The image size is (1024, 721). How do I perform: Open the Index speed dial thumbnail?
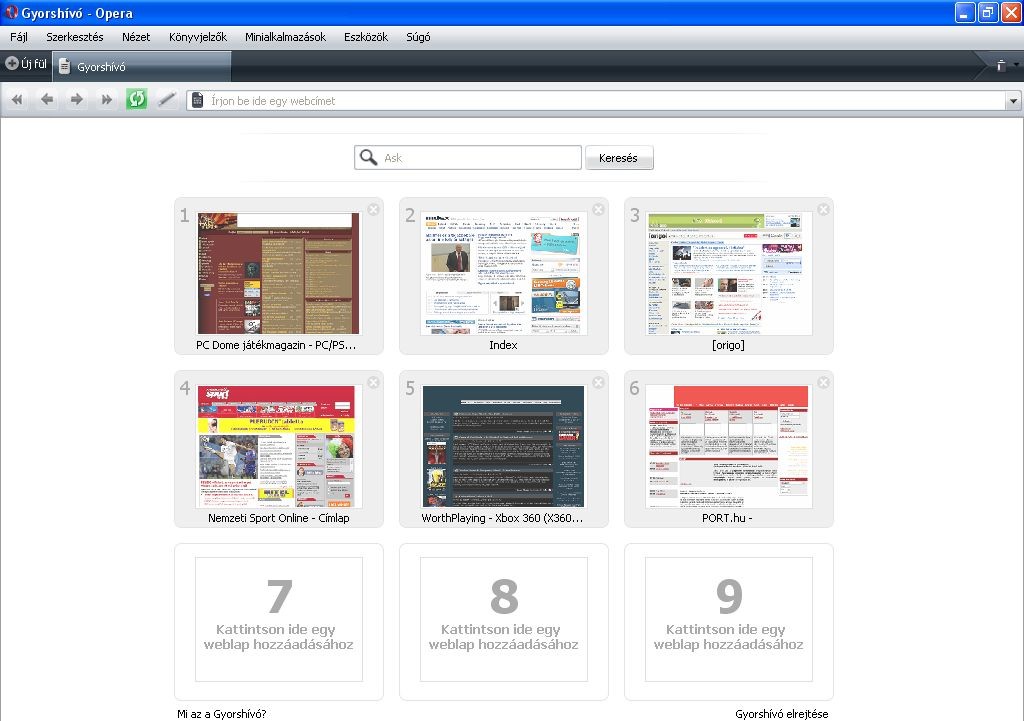(x=504, y=273)
